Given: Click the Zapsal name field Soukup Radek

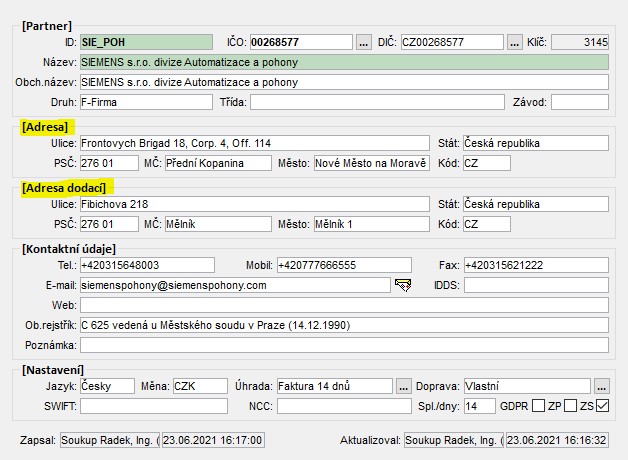Looking at the screenshot, I should point(110,440).
